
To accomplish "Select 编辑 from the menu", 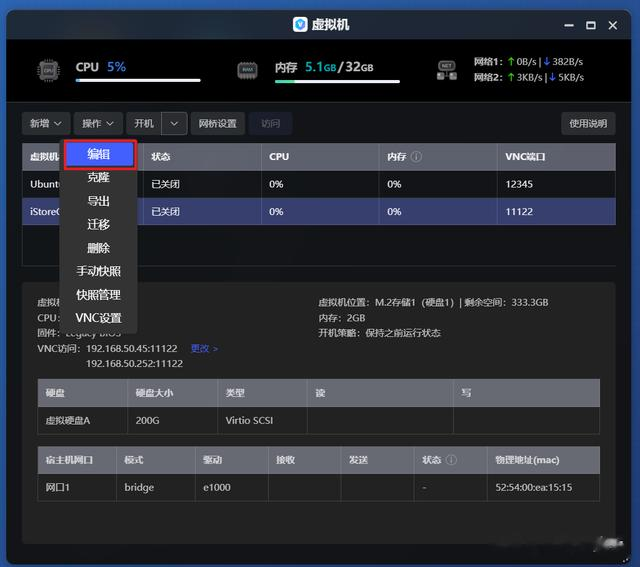I will coord(99,154).
